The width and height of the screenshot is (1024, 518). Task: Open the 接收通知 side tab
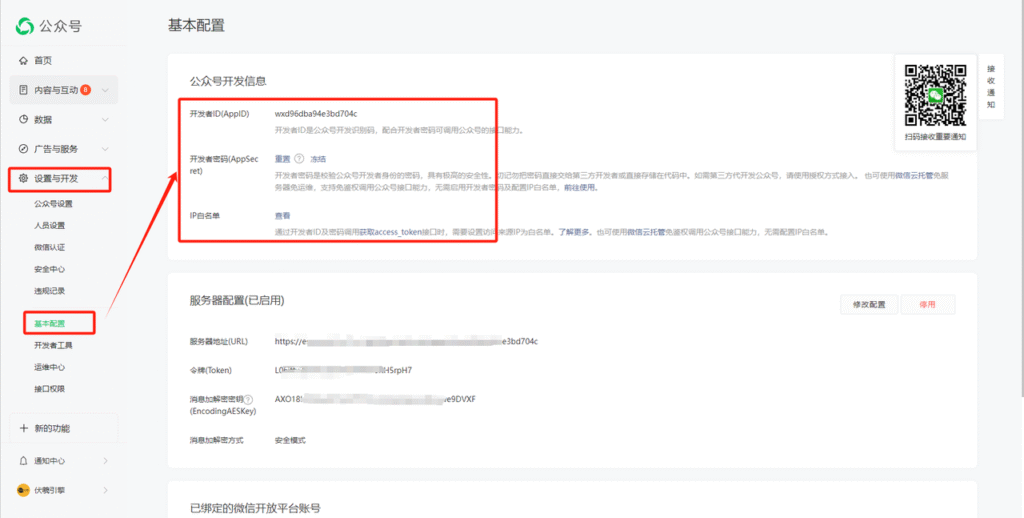click(x=991, y=86)
